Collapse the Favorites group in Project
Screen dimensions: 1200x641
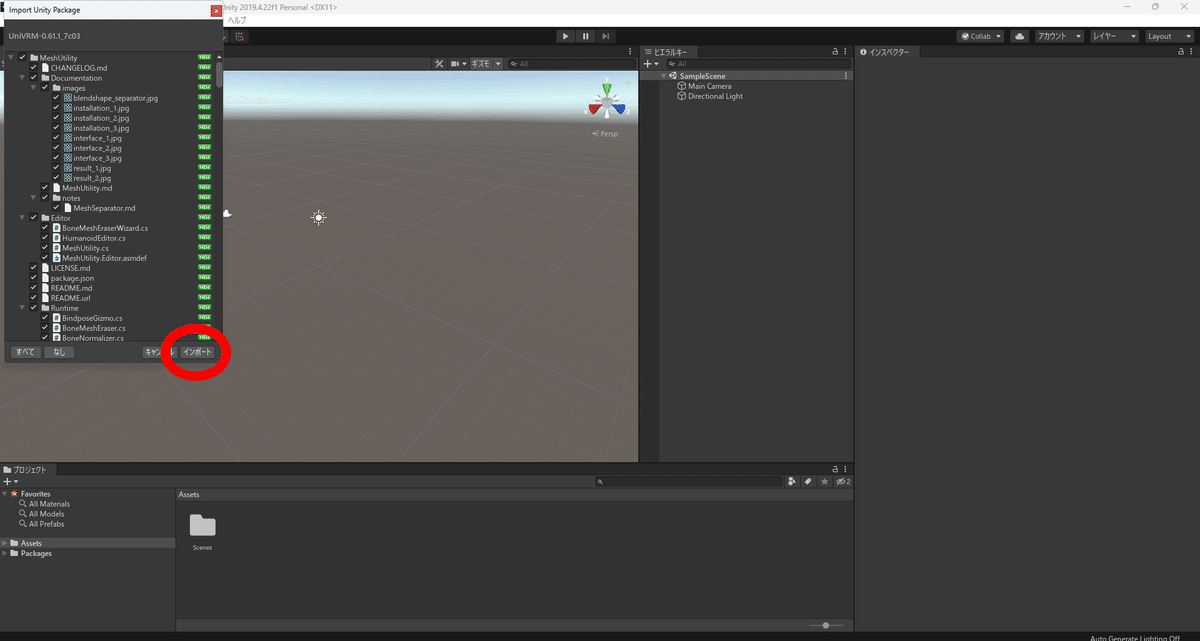pyautogui.click(x=5, y=494)
